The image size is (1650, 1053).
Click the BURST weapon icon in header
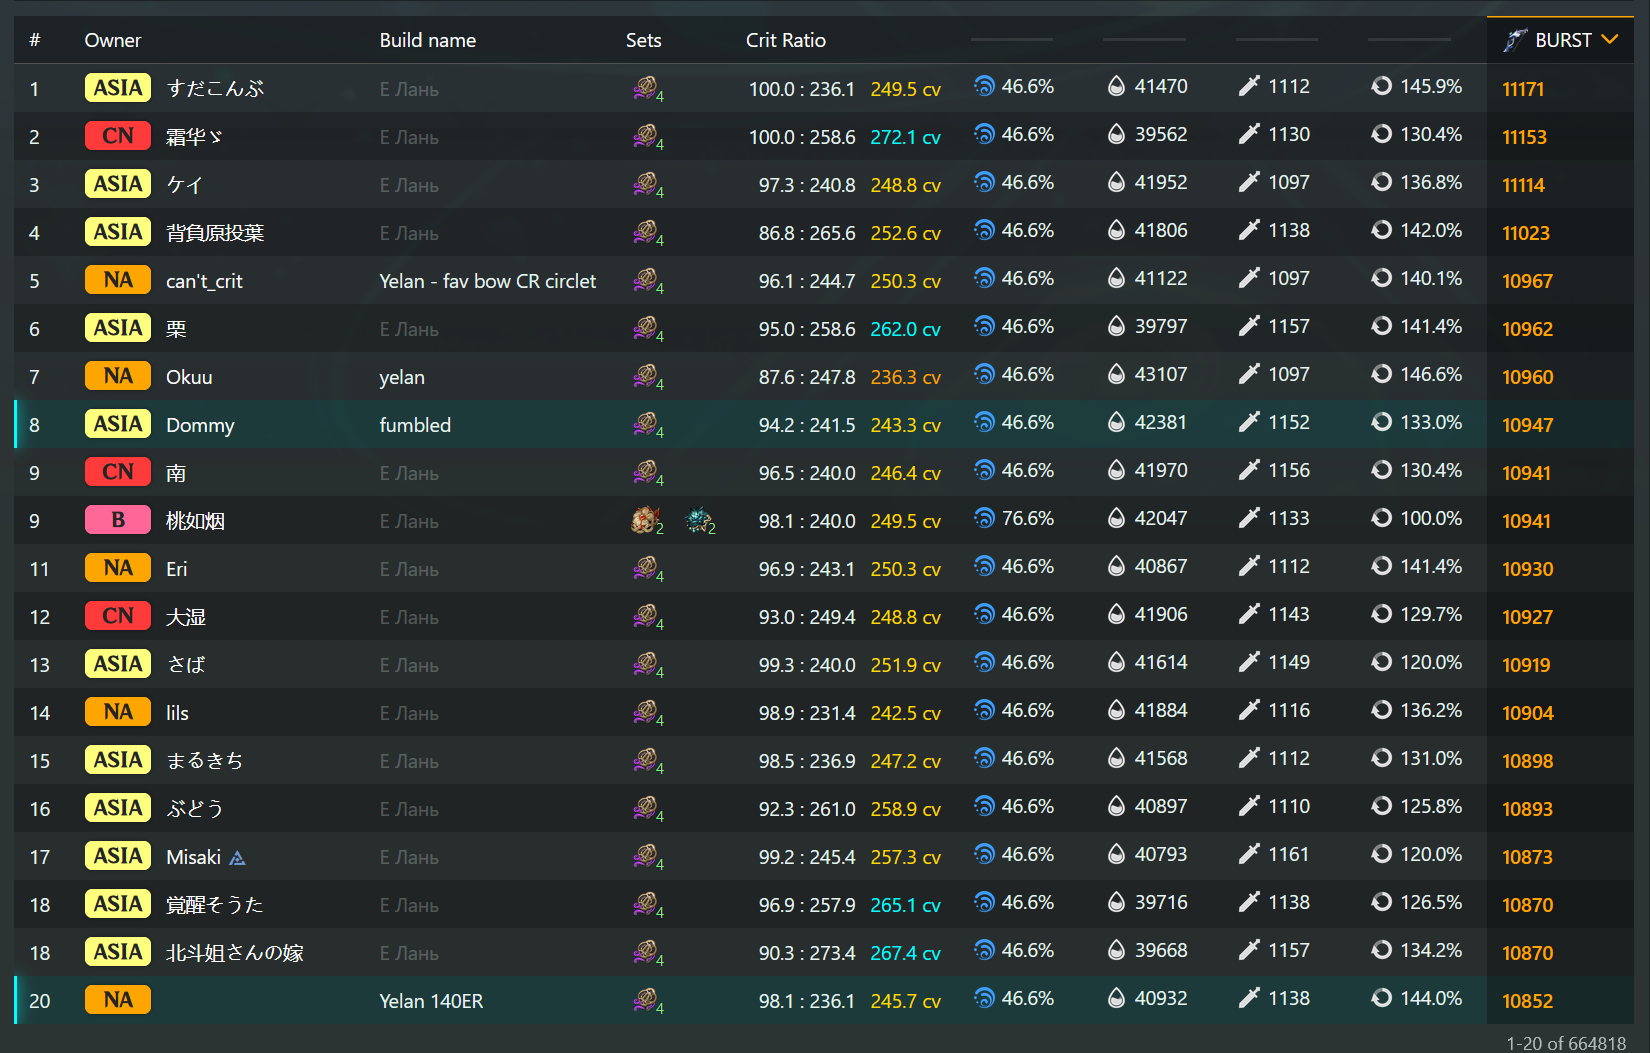1516,40
